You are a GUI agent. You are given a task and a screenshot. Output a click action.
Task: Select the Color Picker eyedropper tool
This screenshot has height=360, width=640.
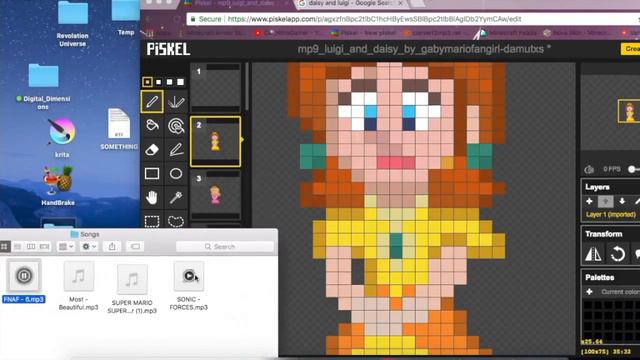point(176,198)
